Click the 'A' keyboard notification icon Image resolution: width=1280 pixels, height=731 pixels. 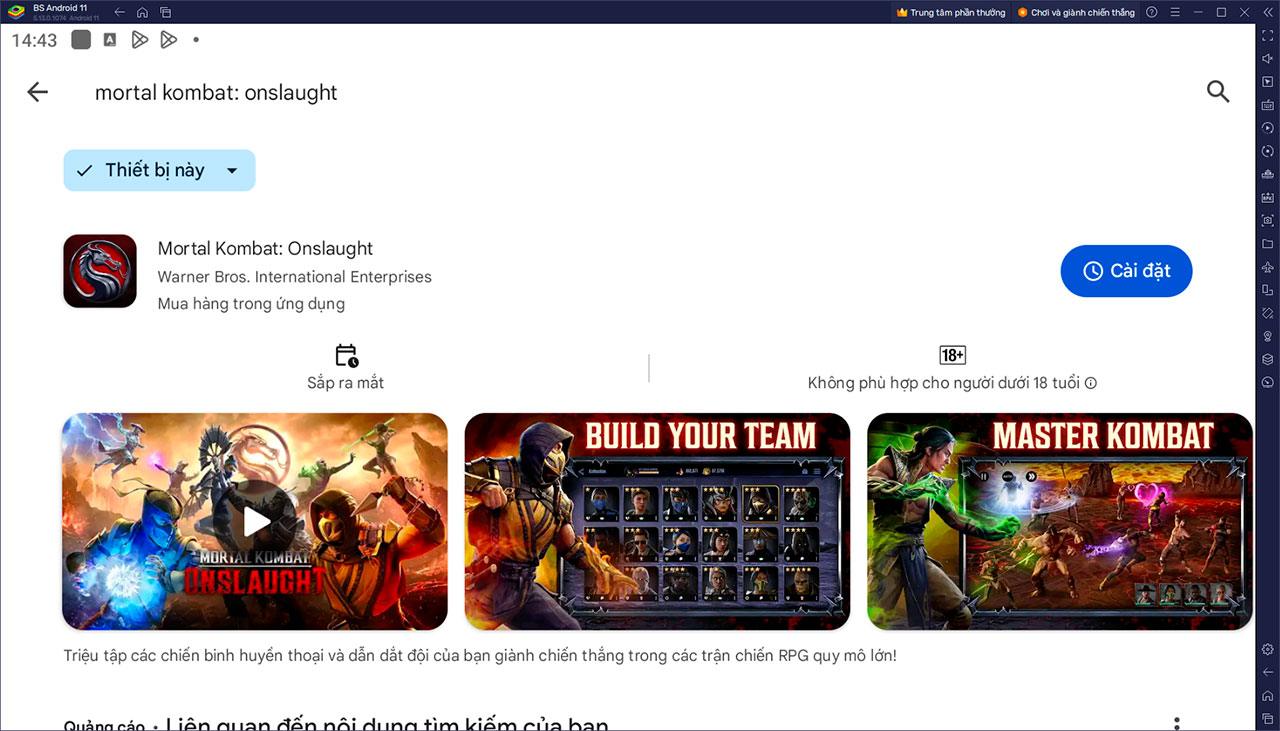click(110, 40)
